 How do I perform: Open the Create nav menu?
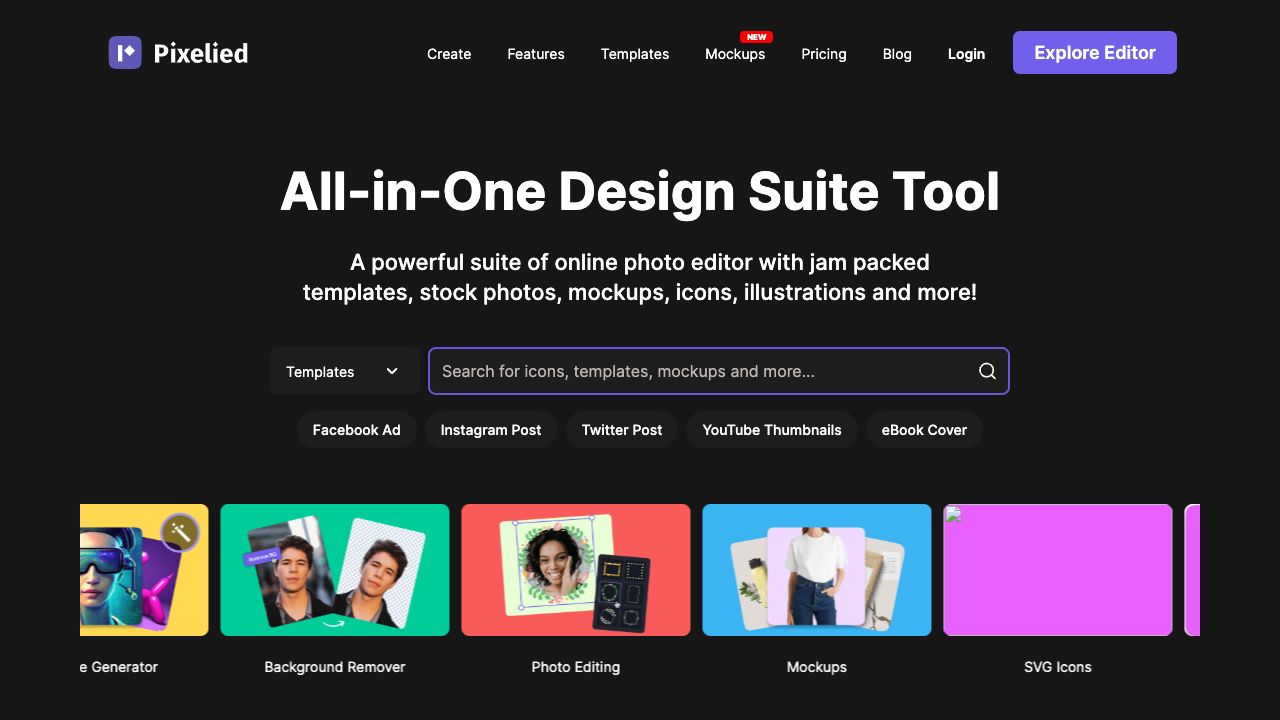click(449, 54)
